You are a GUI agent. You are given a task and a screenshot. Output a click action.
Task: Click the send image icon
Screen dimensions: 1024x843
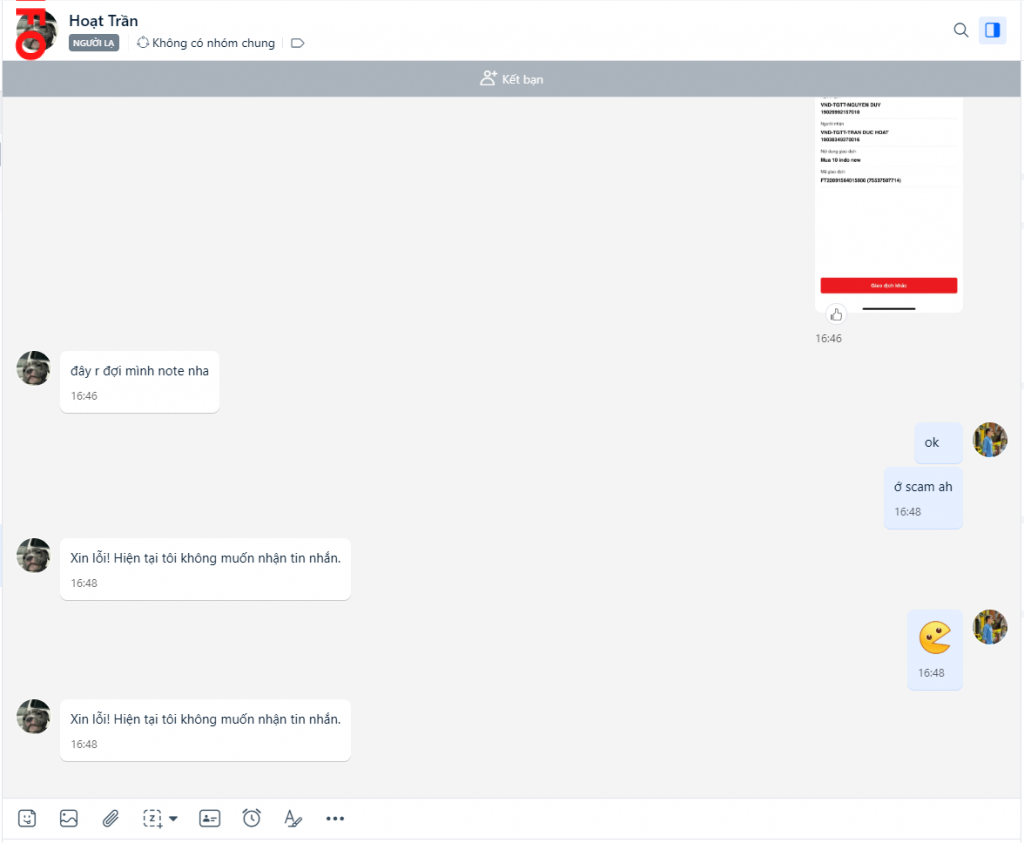[x=68, y=818]
